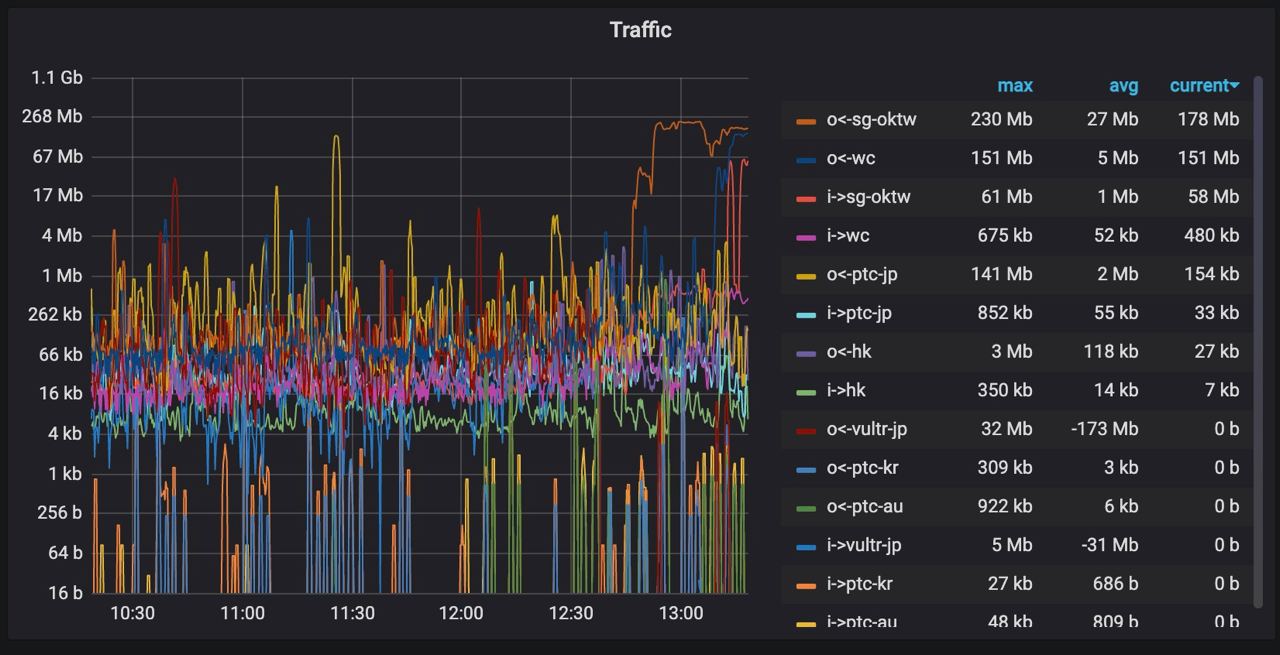Sort legend by the current column

1199,86
